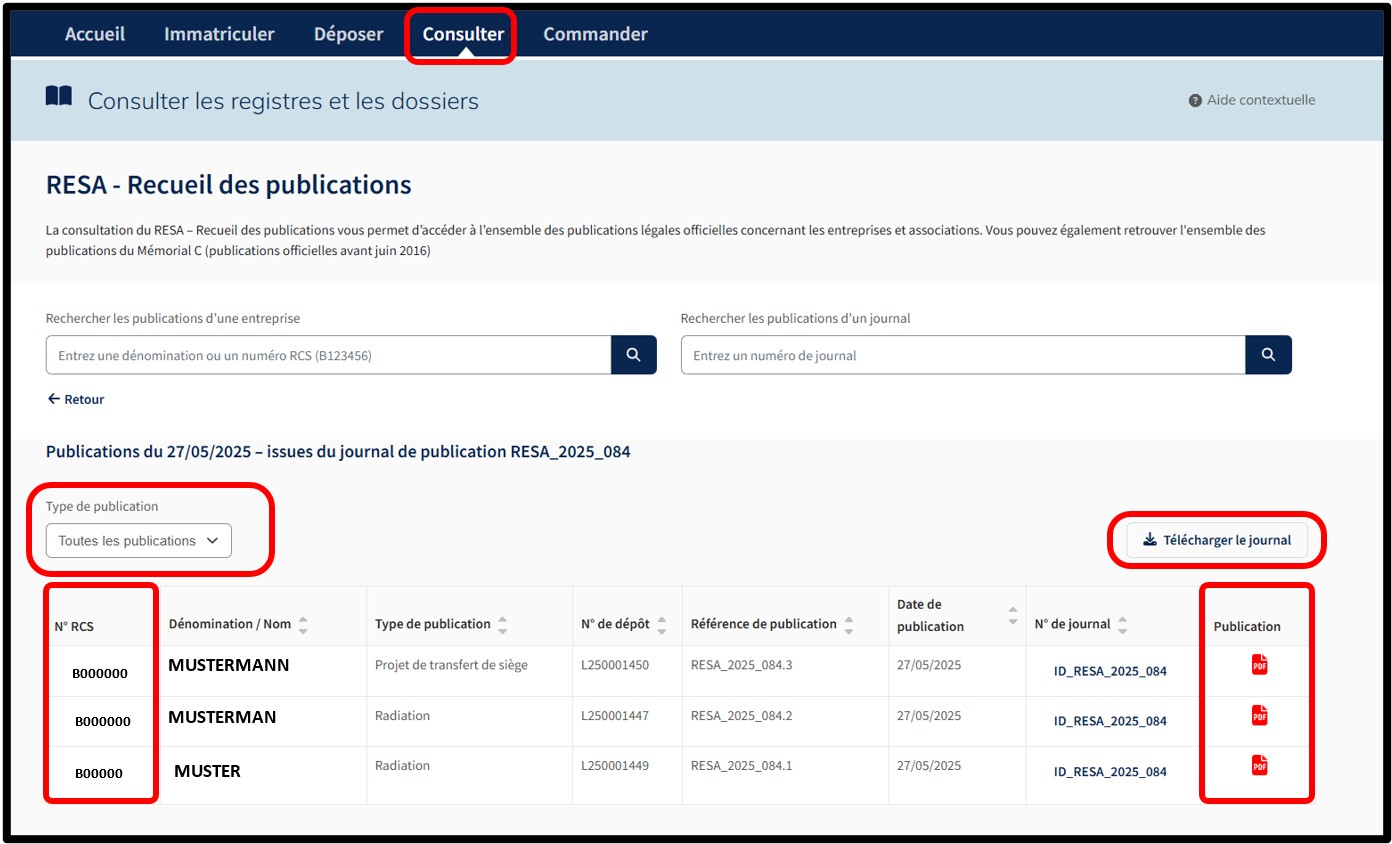This screenshot has height=844, width=1392.
Task: Click the company search magnifier icon
Action: pos(633,355)
